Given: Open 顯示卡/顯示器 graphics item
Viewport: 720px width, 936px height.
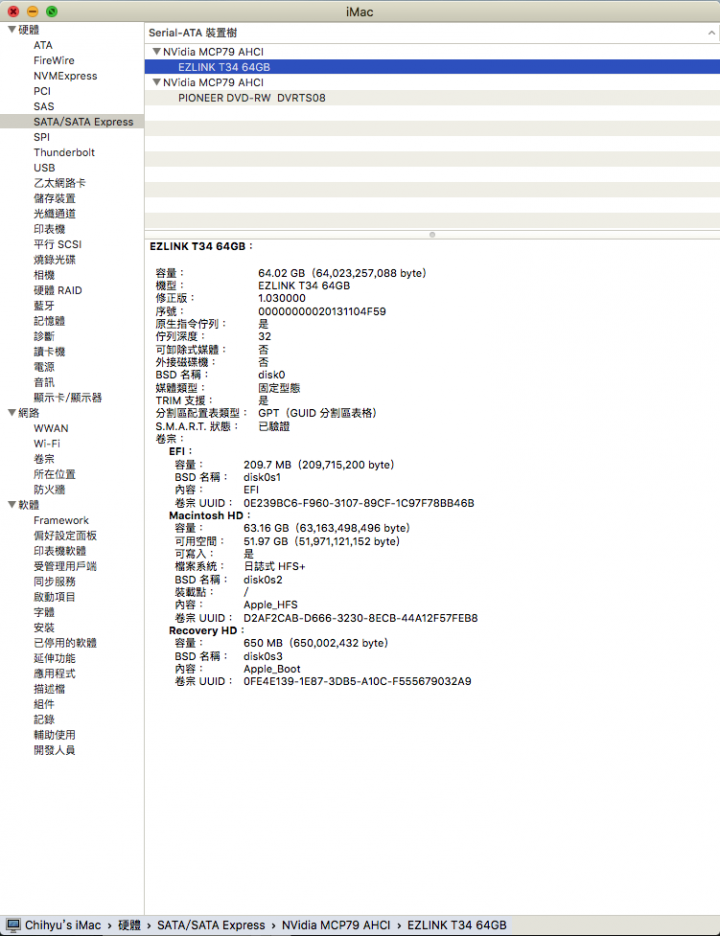Looking at the screenshot, I should [67, 398].
